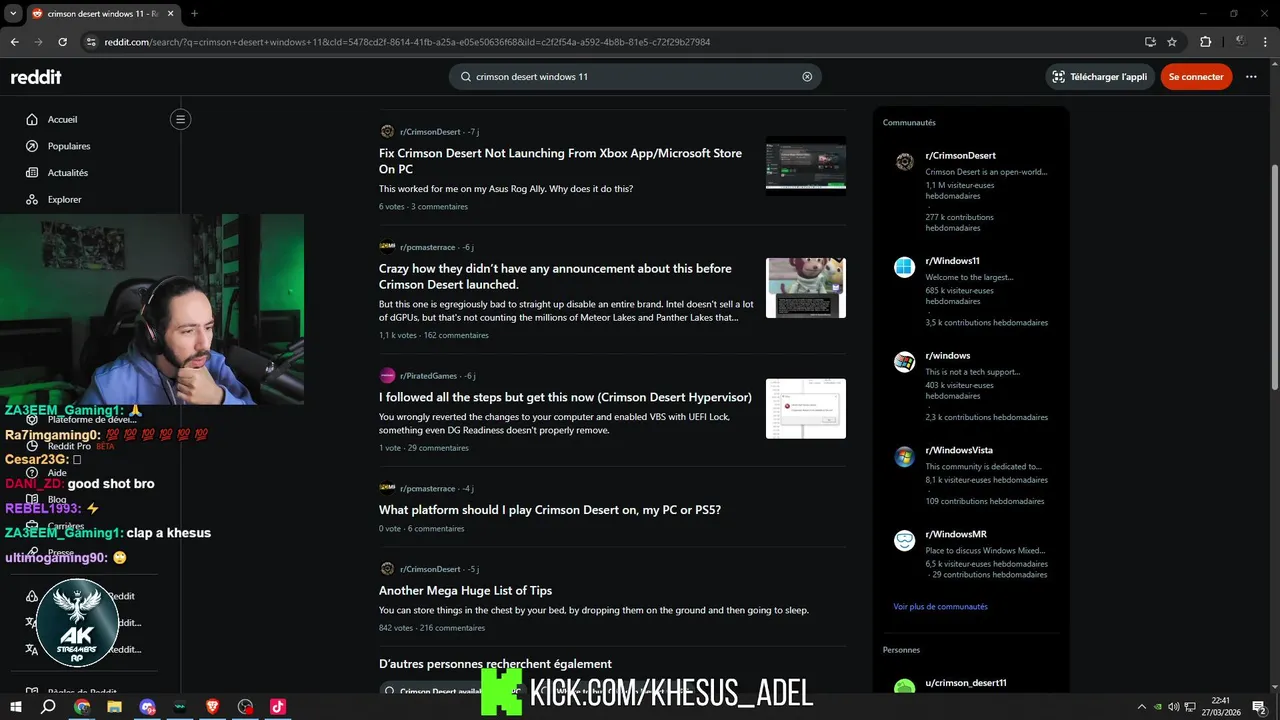Open Actualités in the sidebar
The height and width of the screenshot is (720, 1280).
[x=68, y=173]
